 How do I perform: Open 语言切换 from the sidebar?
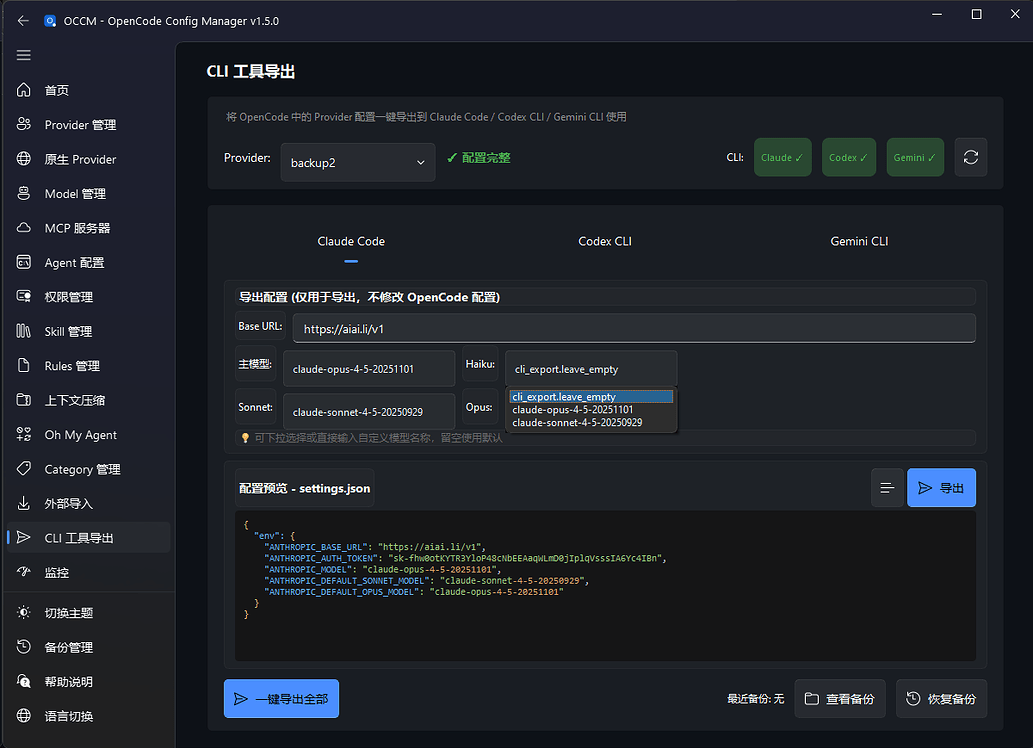click(x=88, y=716)
